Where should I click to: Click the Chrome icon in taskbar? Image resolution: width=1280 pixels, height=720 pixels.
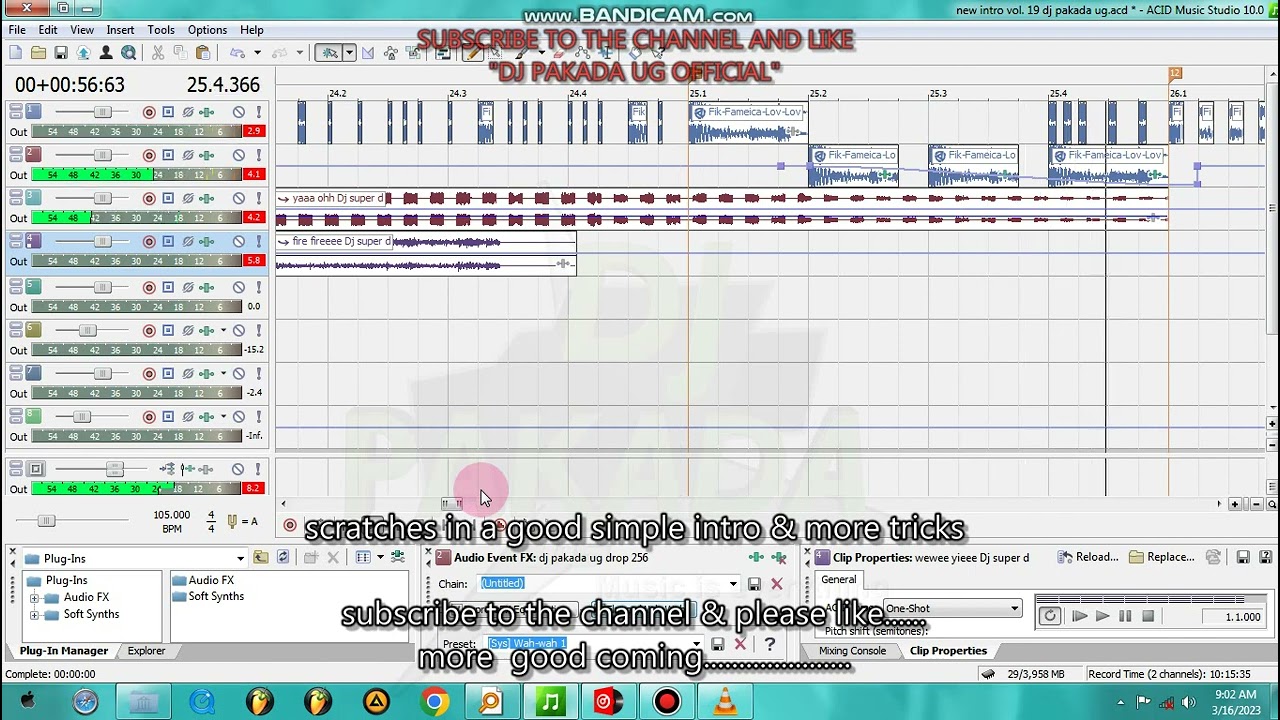[x=434, y=702]
